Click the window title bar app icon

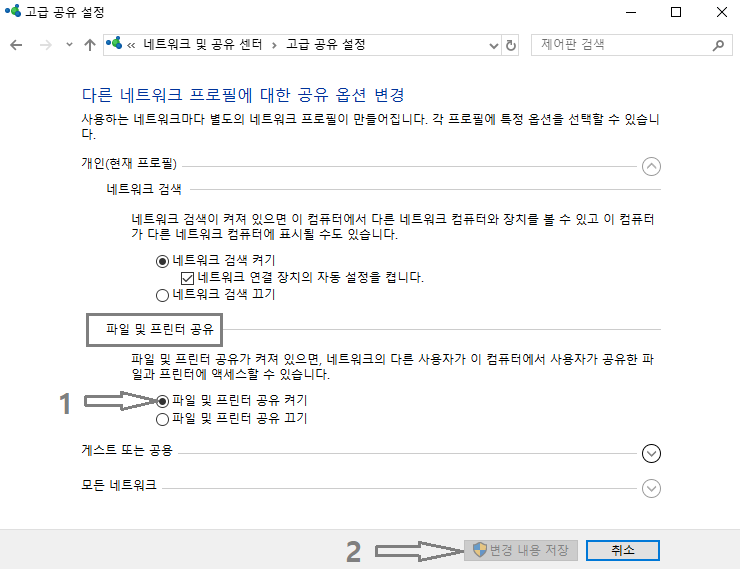coord(13,11)
